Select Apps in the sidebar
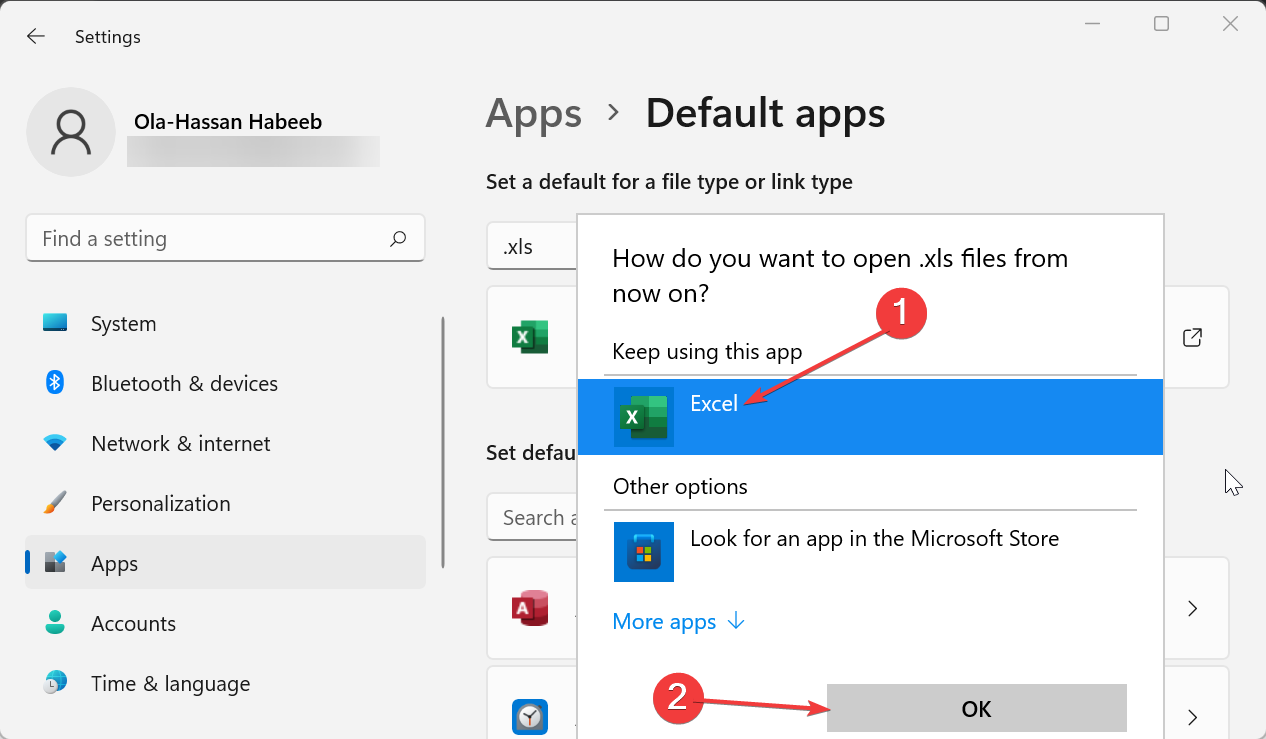Screen dimensions: 1266x739 (x=225, y=562)
